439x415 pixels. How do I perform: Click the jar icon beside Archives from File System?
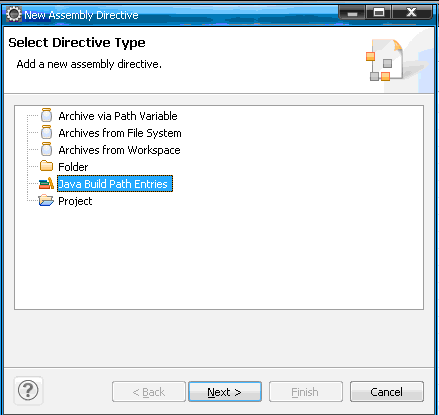point(46,132)
